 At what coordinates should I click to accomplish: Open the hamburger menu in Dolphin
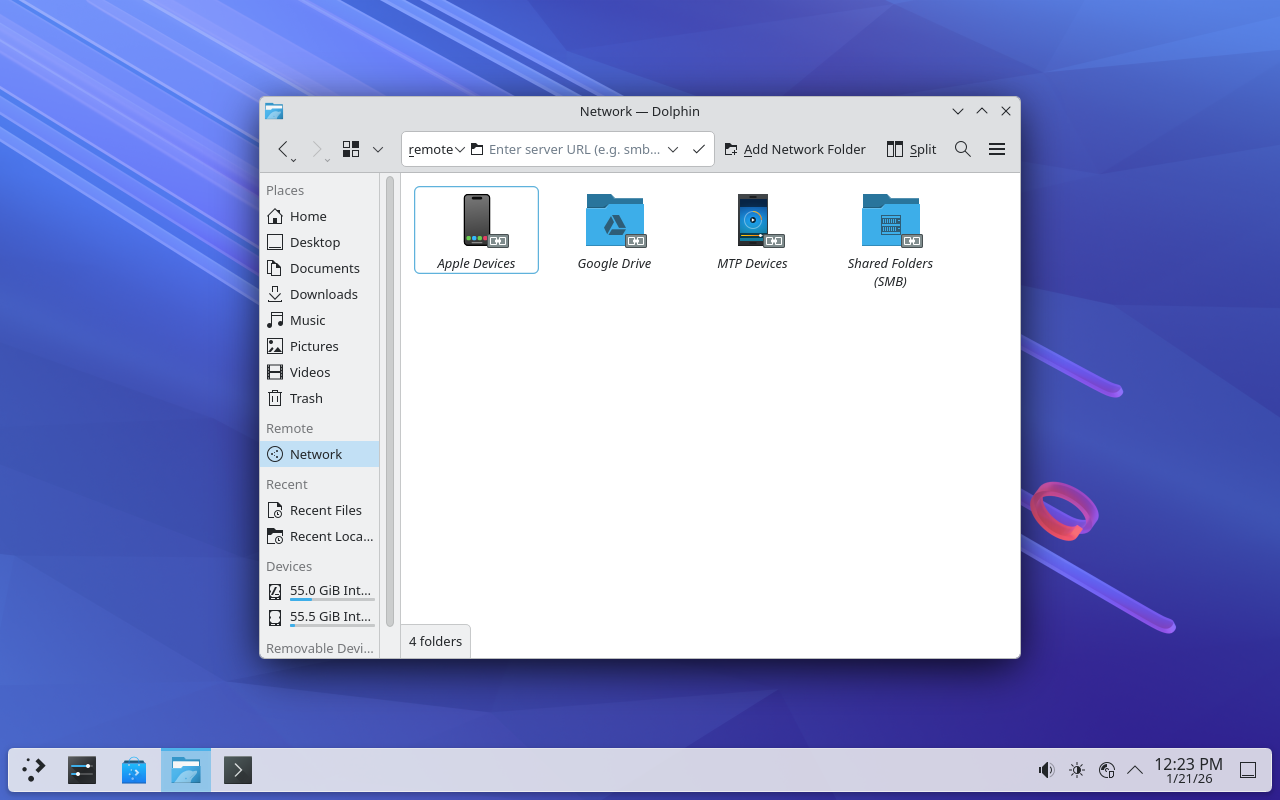click(996, 149)
